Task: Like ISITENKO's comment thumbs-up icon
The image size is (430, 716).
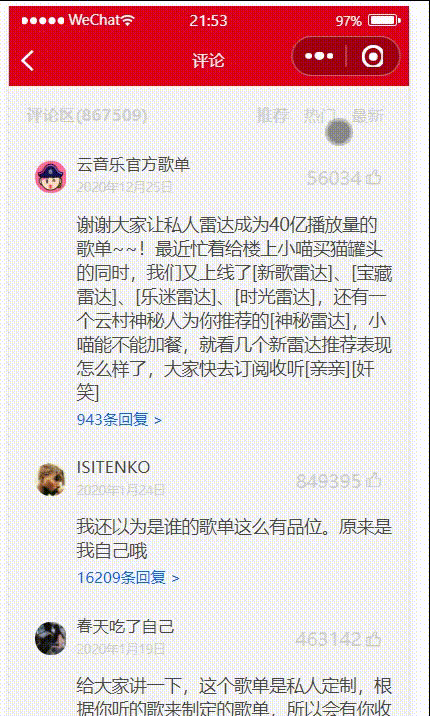Action: pyautogui.click(x=374, y=480)
